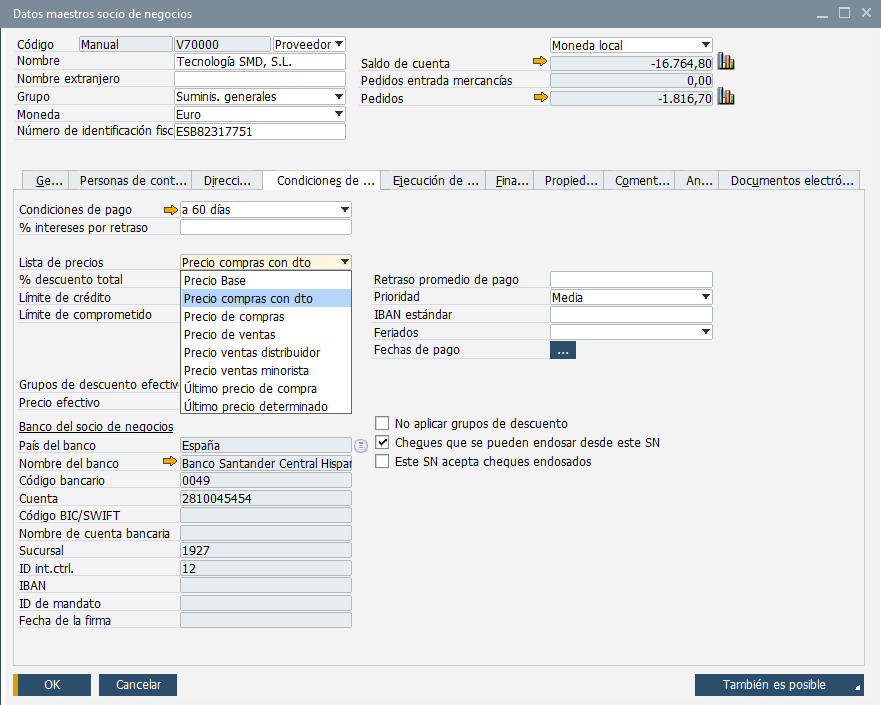The image size is (881, 705).
Task: Click the round list icon next to País del banco
Action: (361, 446)
